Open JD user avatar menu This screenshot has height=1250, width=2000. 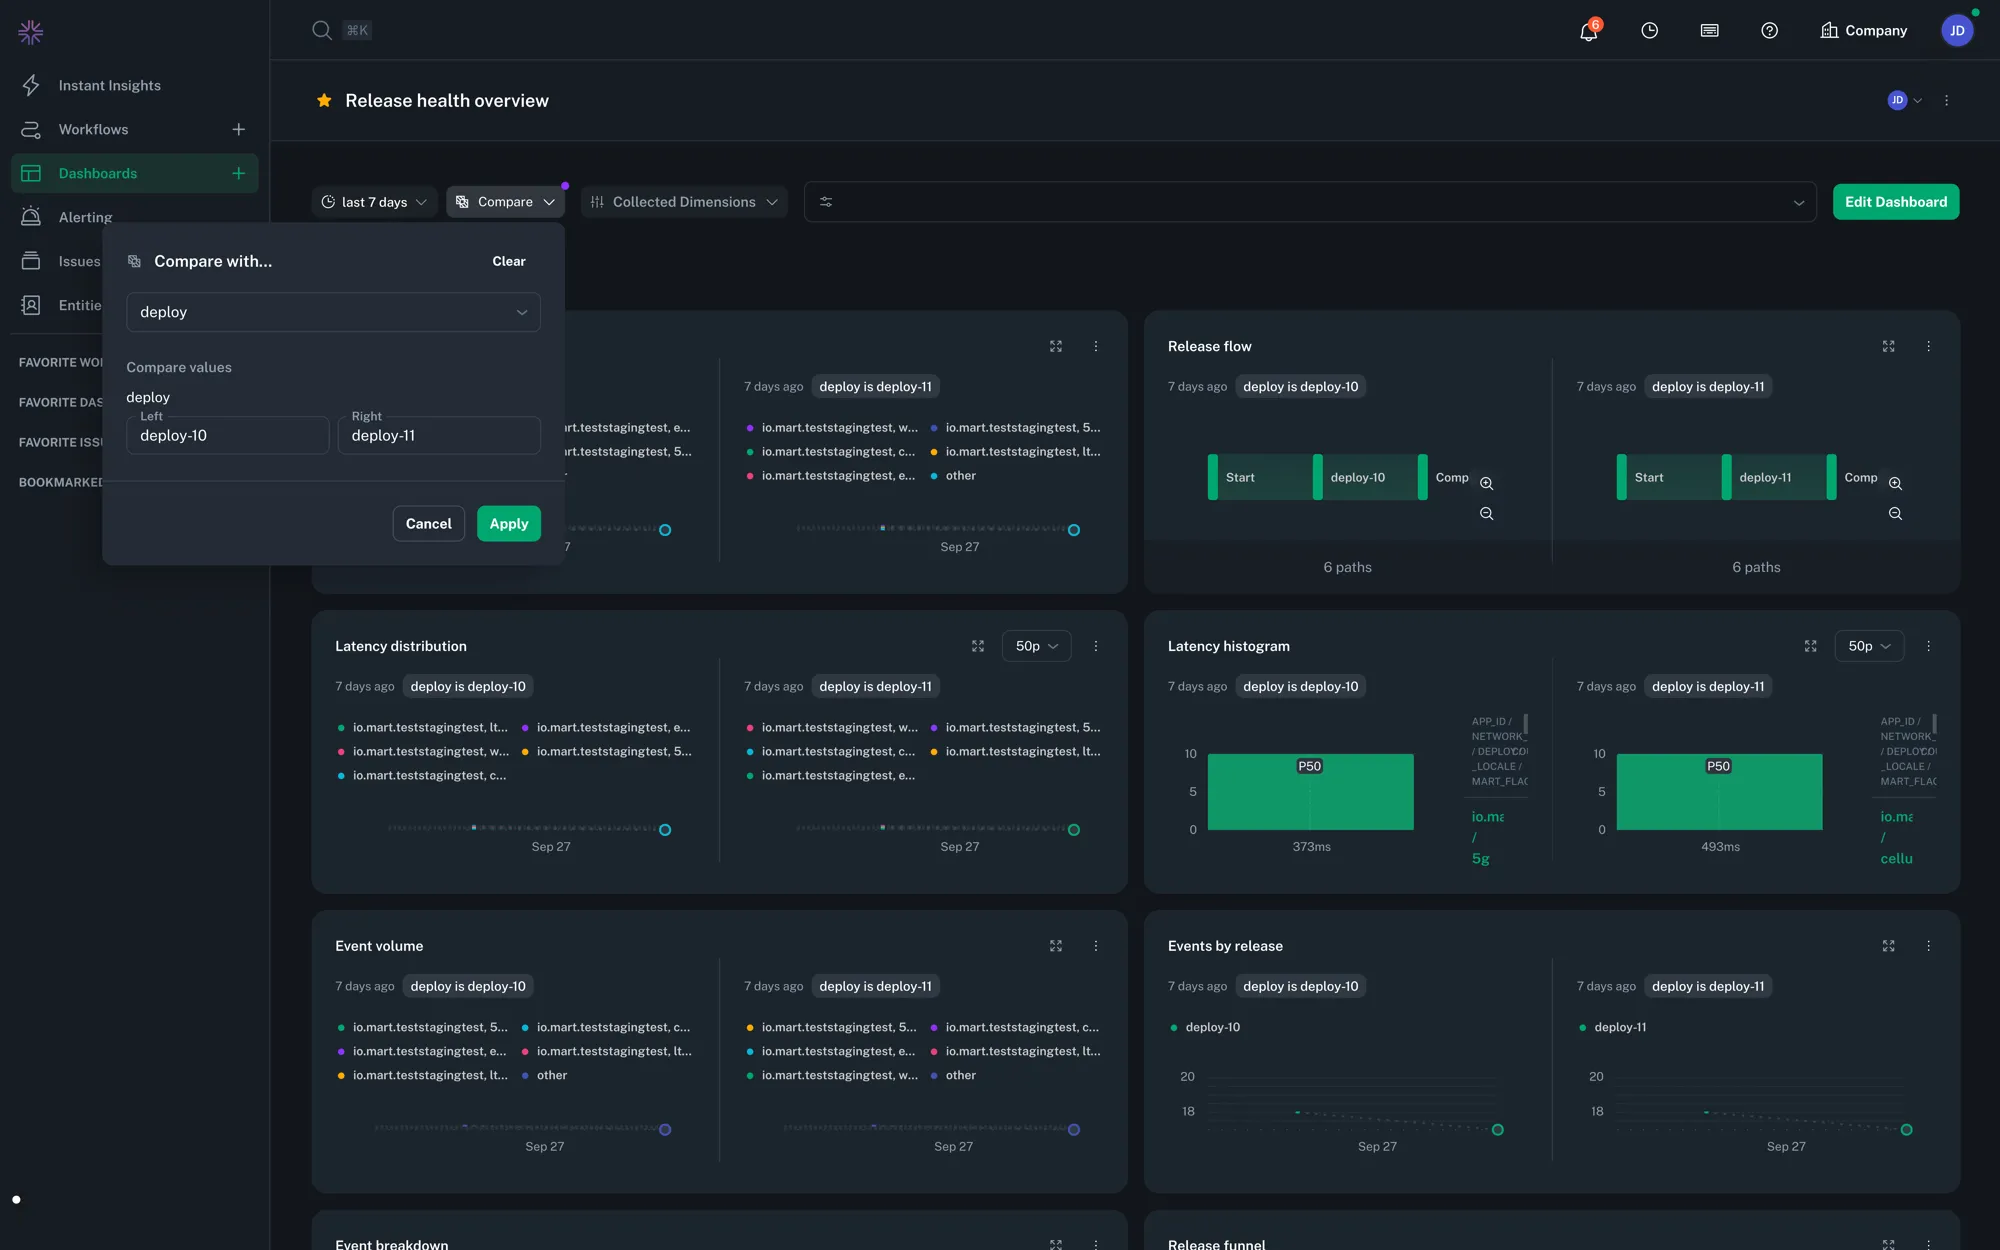coord(1957,31)
